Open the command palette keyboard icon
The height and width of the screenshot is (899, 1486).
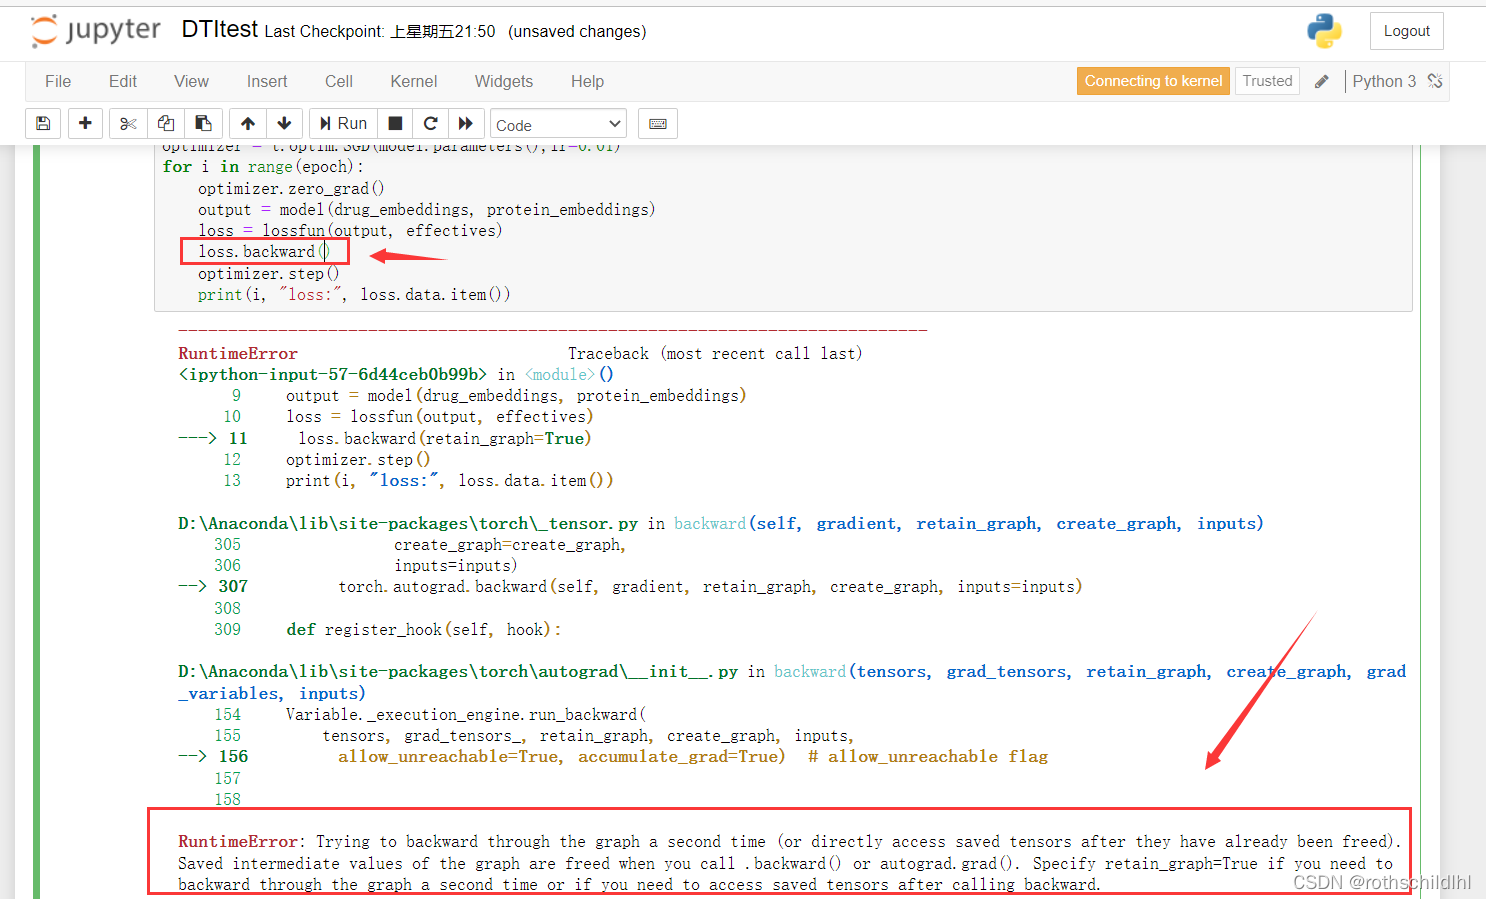658,123
